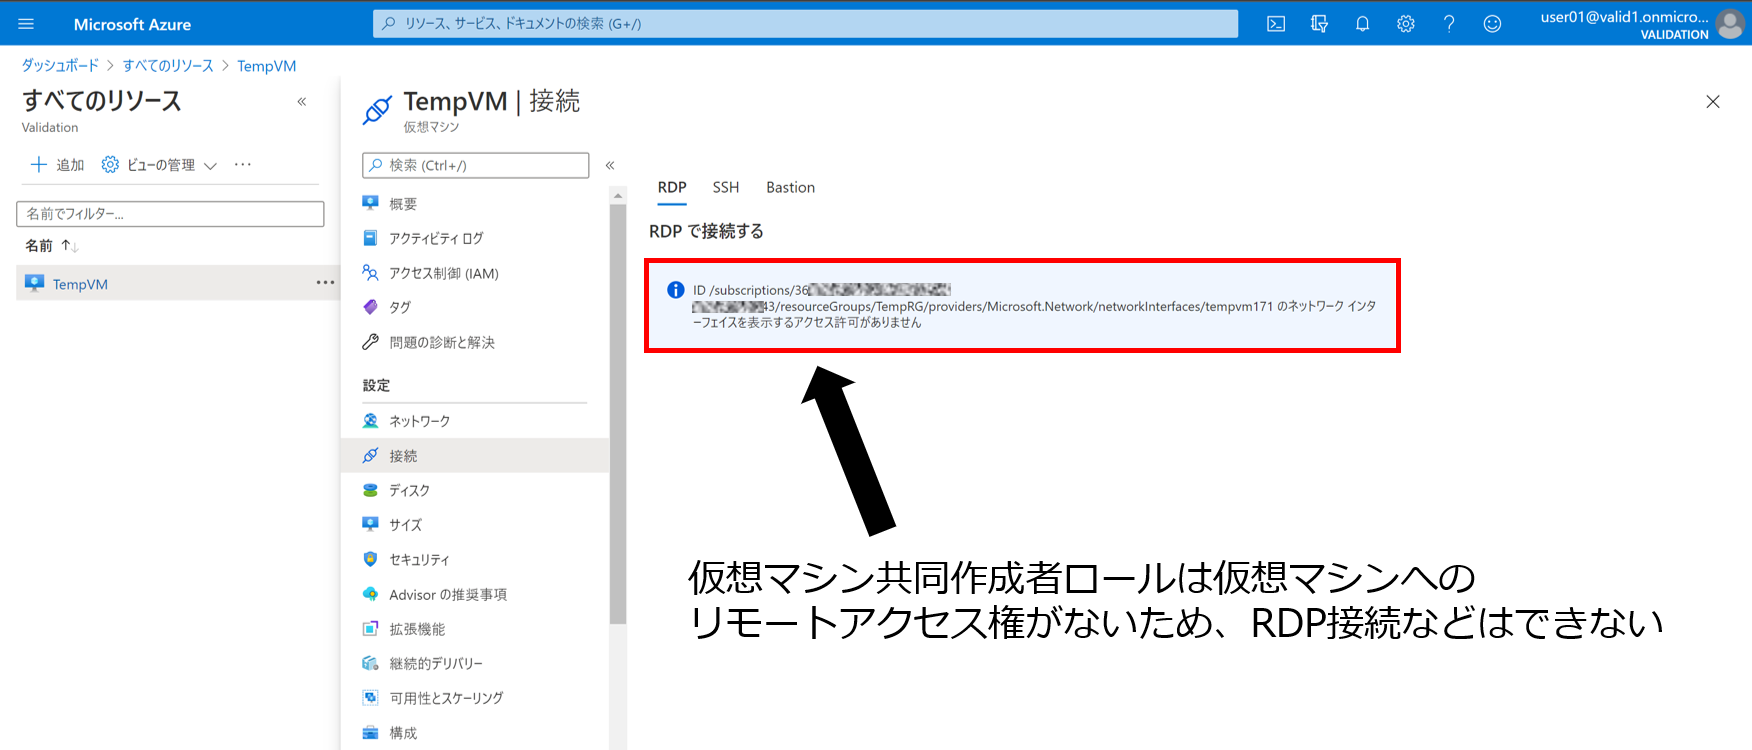
Task: Switch to the Bastion tab
Action: click(x=790, y=187)
